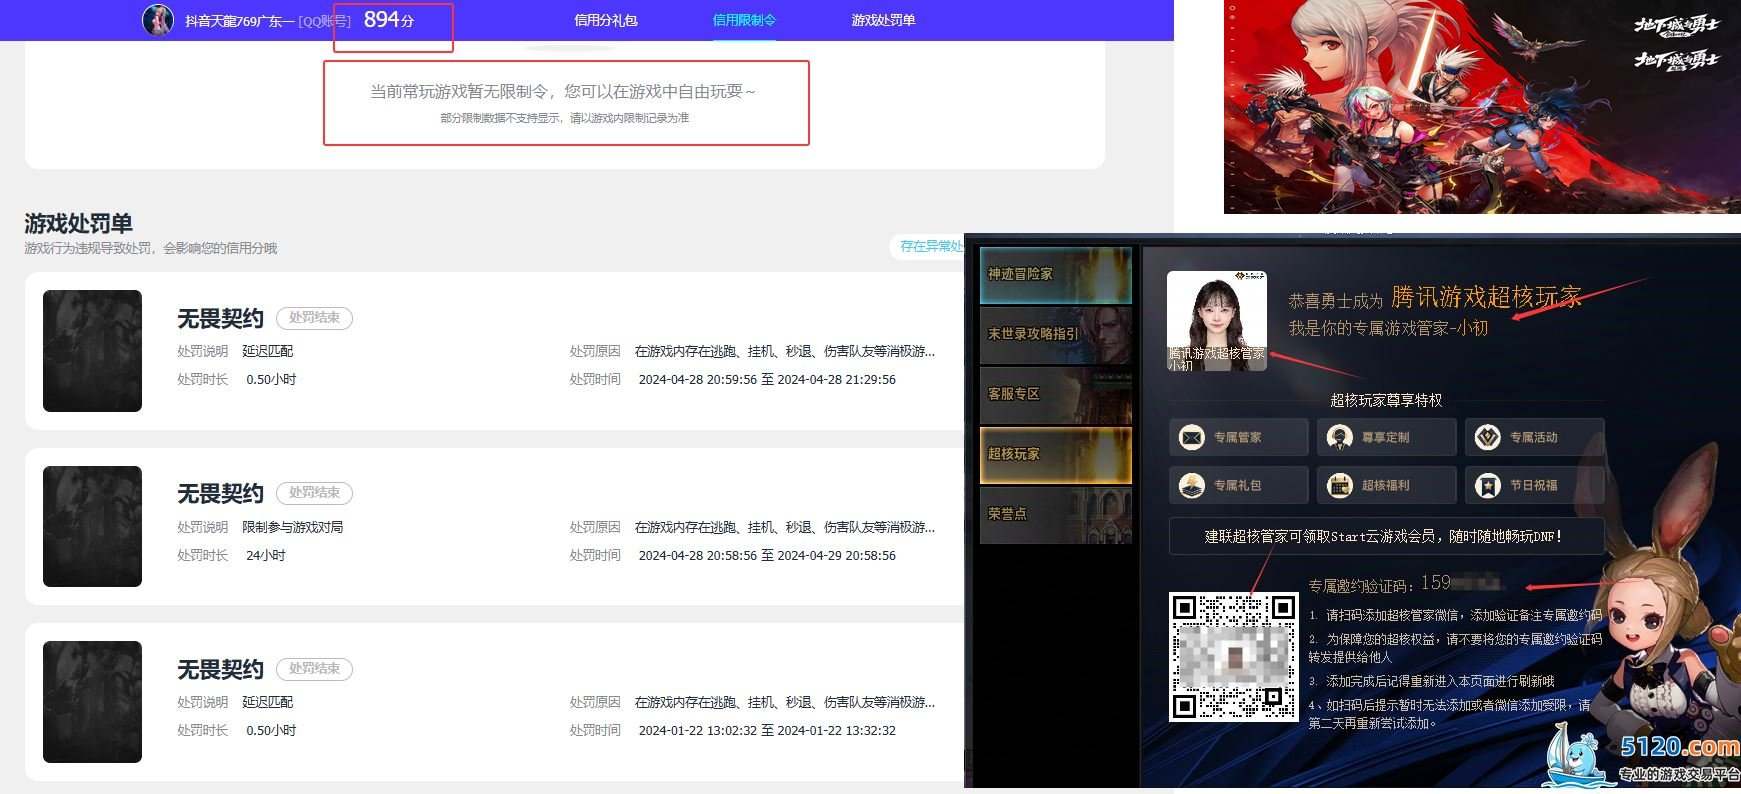Switch to the 信用限制令 tab
This screenshot has height=794, width=1741.
click(x=744, y=20)
